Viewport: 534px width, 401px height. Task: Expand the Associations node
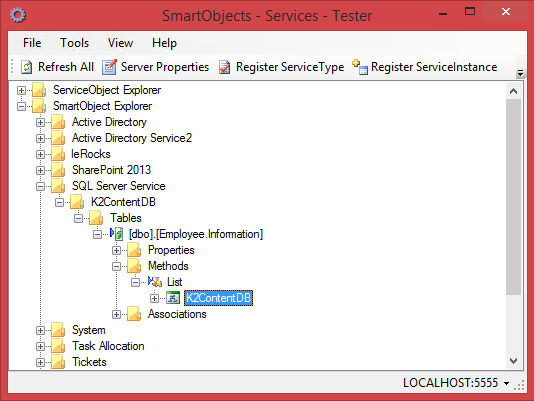(116, 314)
